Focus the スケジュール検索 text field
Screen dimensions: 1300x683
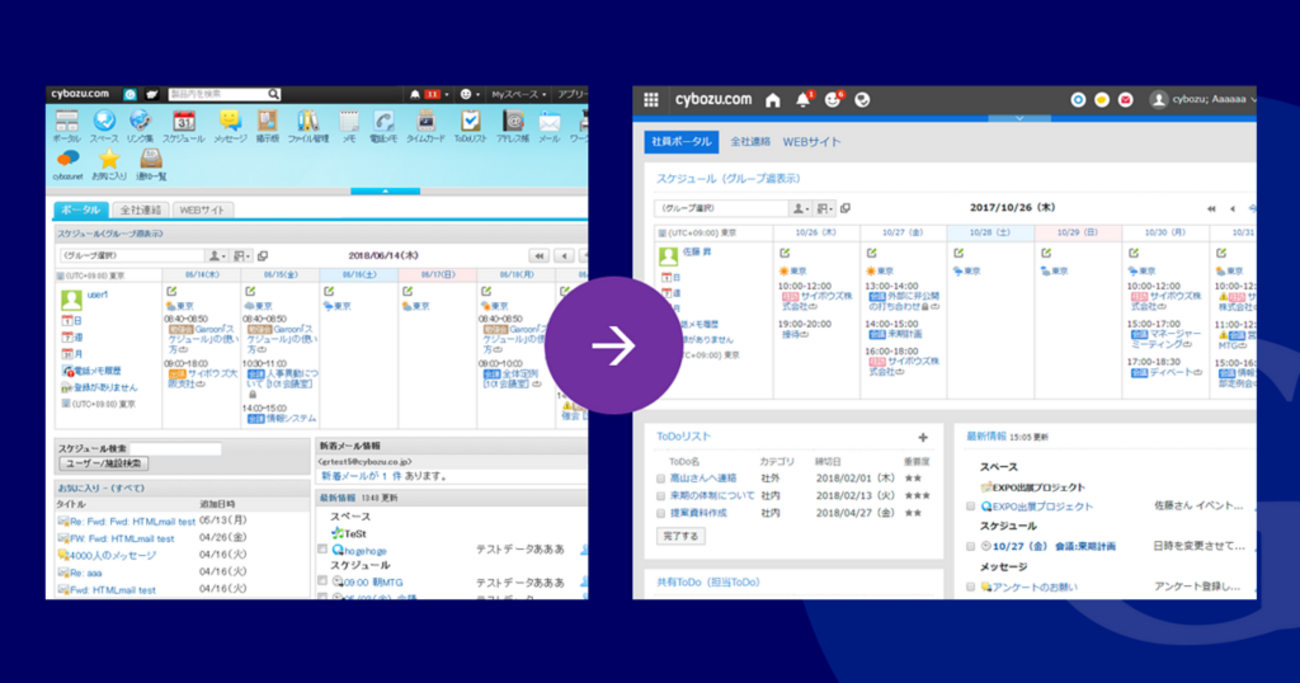coord(175,449)
